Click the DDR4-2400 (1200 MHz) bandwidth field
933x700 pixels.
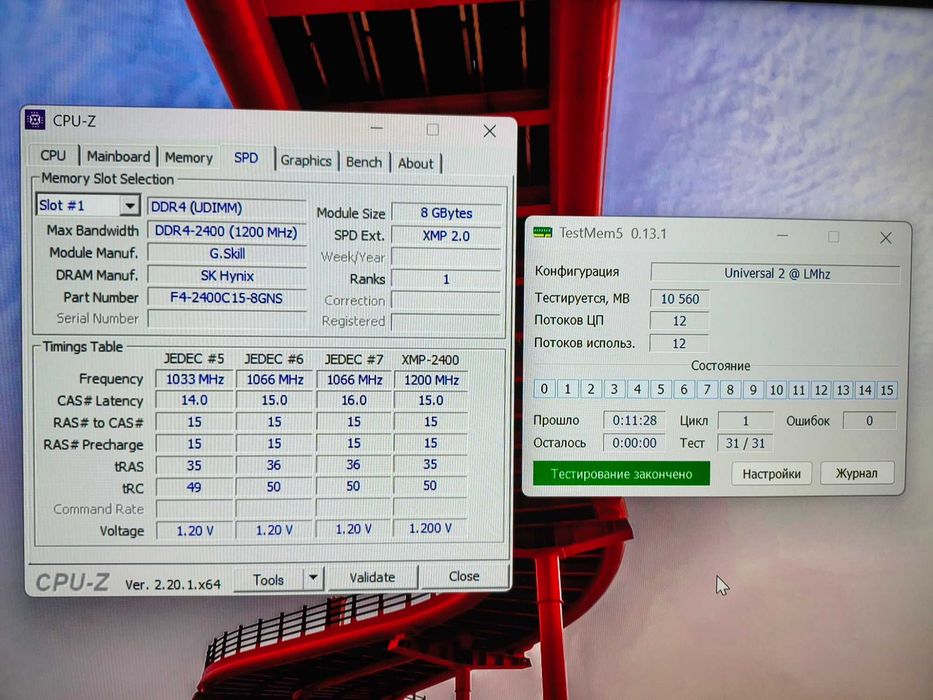click(226, 231)
